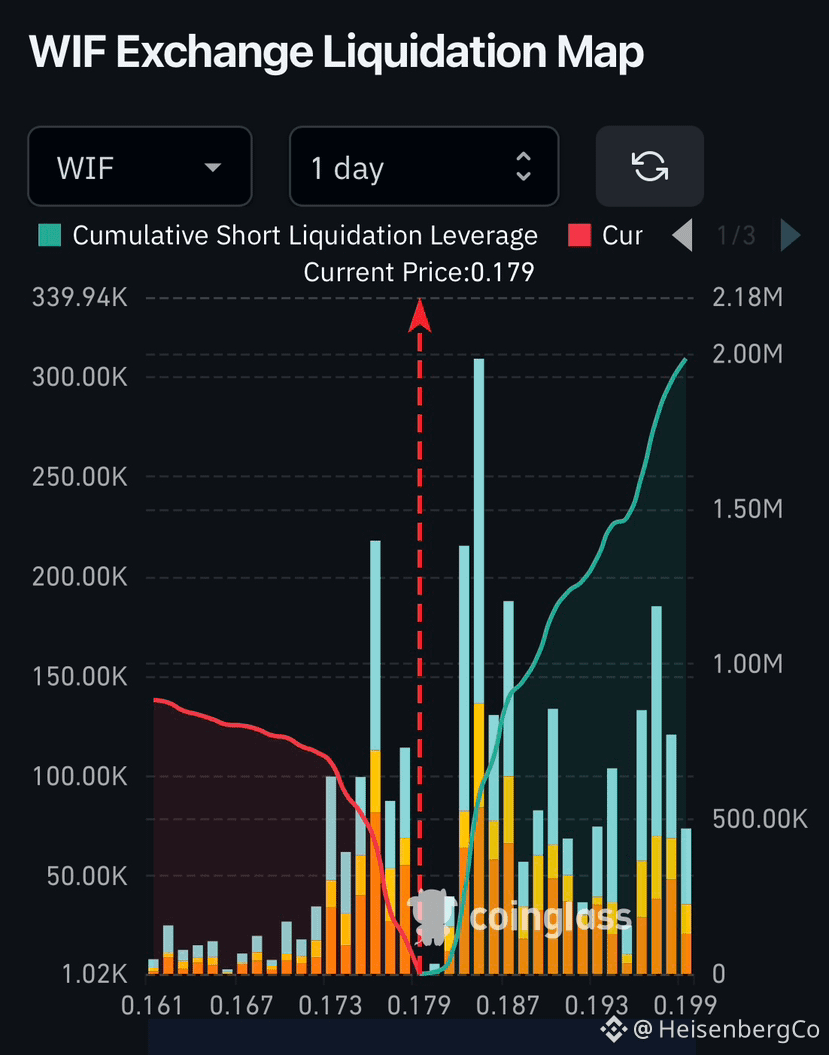The width and height of the screenshot is (829, 1055).
Task: Click the tall bar left of current price line
Action: pyautogui.click(x=375, y=757)
